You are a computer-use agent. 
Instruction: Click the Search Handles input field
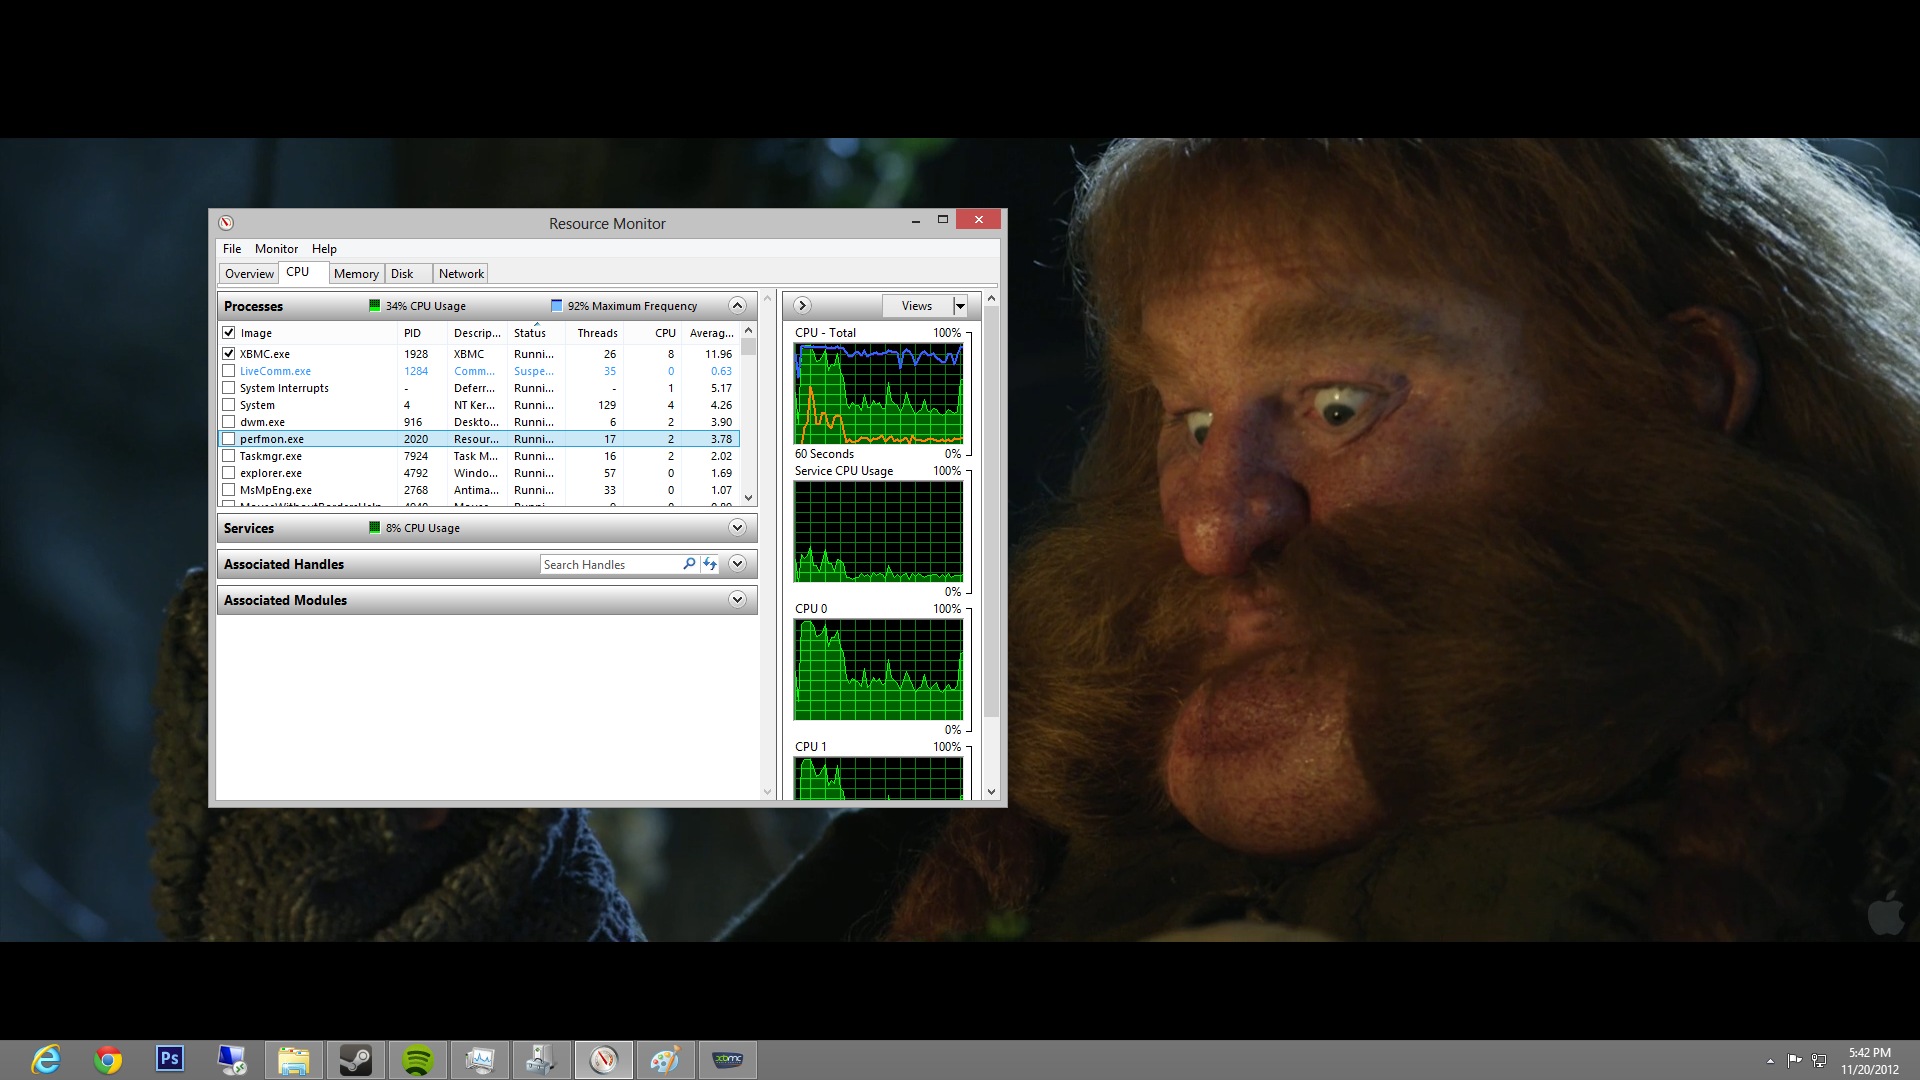point(610,565)
